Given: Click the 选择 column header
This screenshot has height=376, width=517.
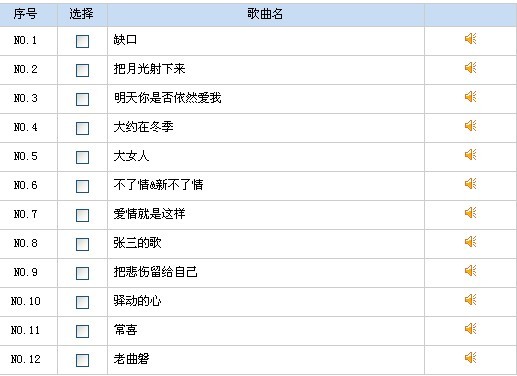Looking at the screenshot, I should (82, 14).
